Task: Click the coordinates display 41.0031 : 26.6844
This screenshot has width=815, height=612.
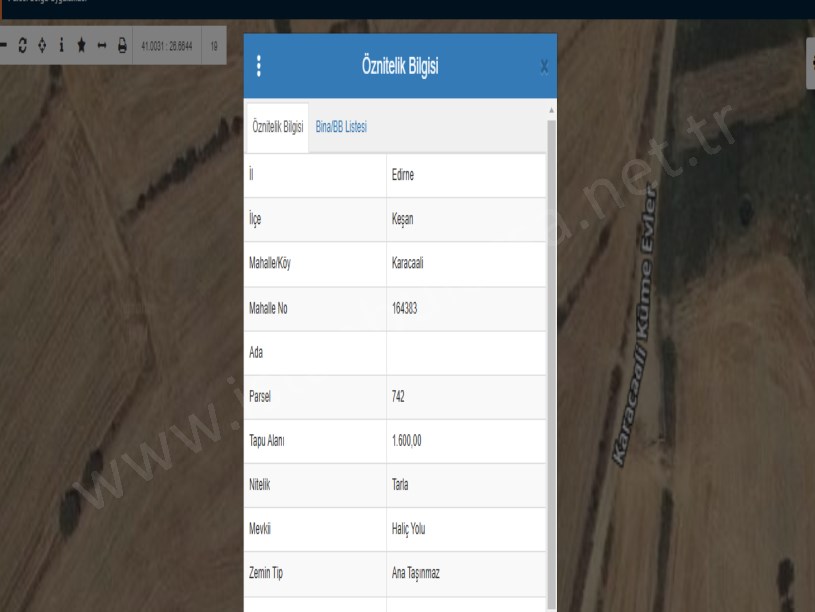Action: pyautogui.click(x=168, y=46)
